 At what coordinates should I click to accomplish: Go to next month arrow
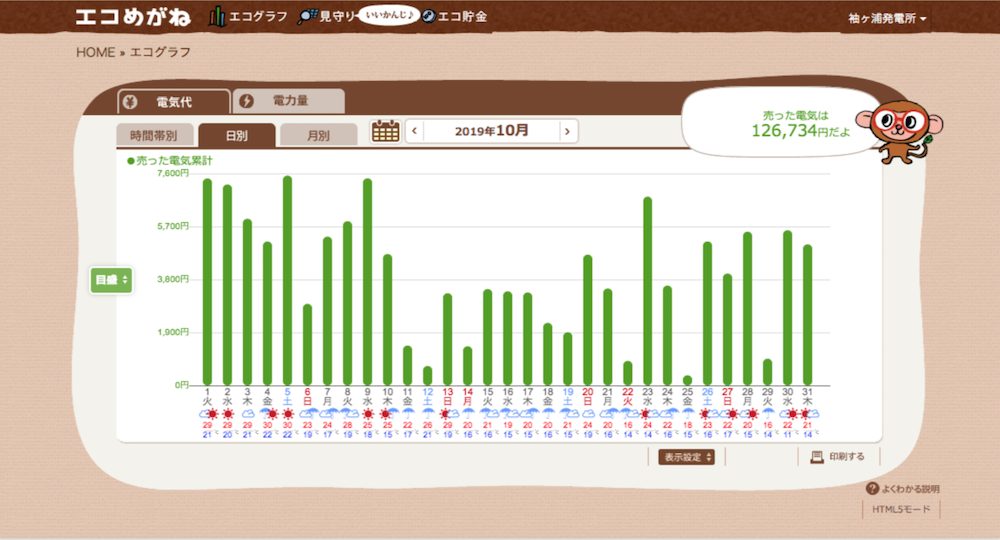pyautogui.click(x=567, y=131)
